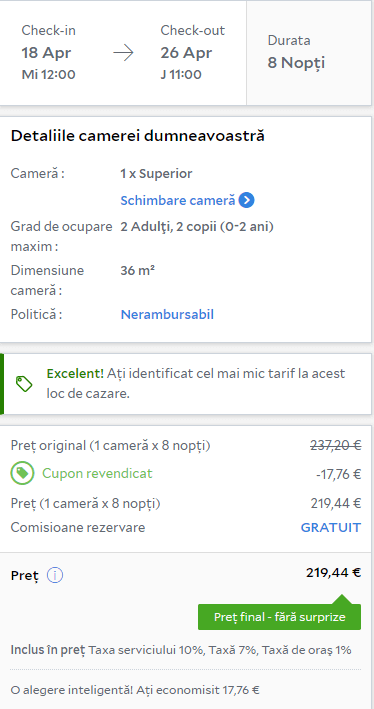Click the Preț final - fără surprize badge
This screenshot has width=374, height=709.
click(x=279, y=617)
